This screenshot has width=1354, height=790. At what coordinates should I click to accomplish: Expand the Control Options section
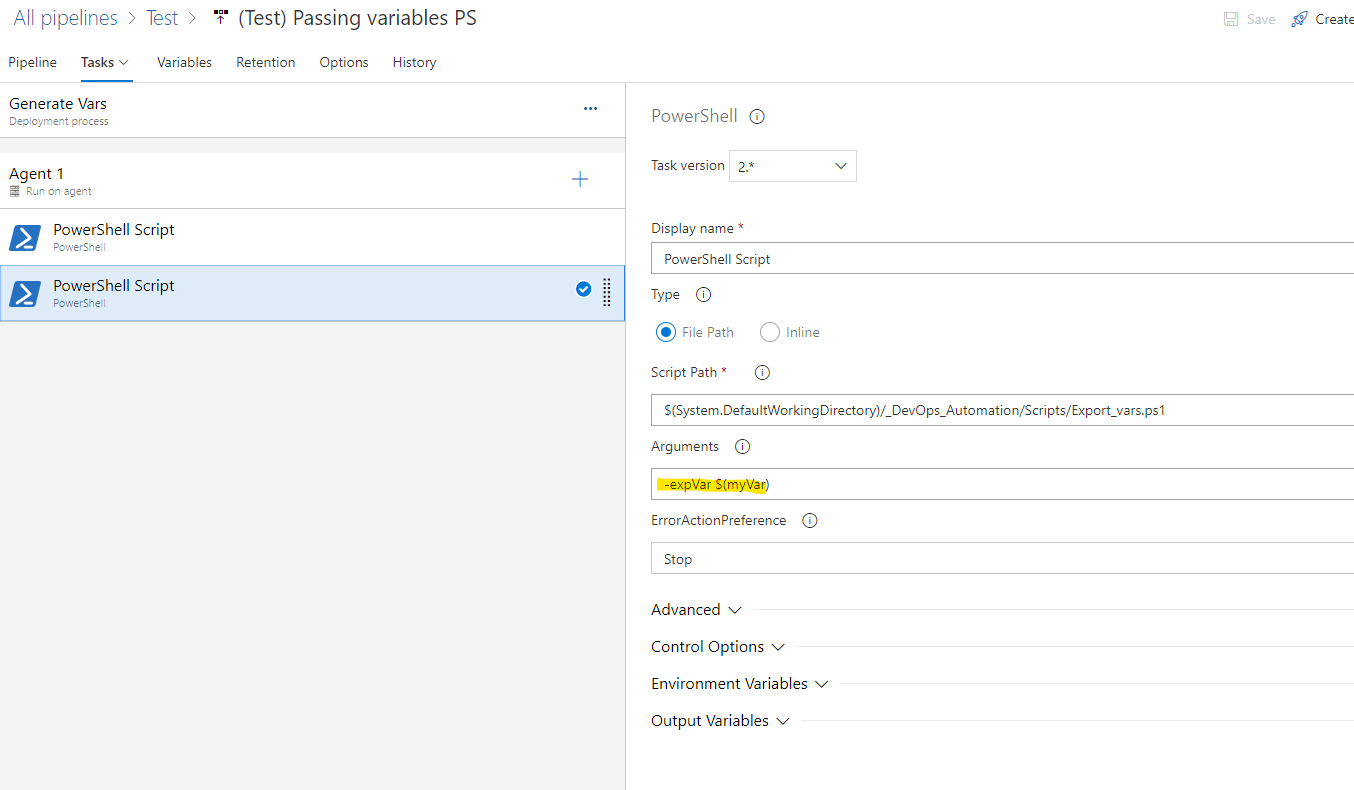click(x=718, y=647)
